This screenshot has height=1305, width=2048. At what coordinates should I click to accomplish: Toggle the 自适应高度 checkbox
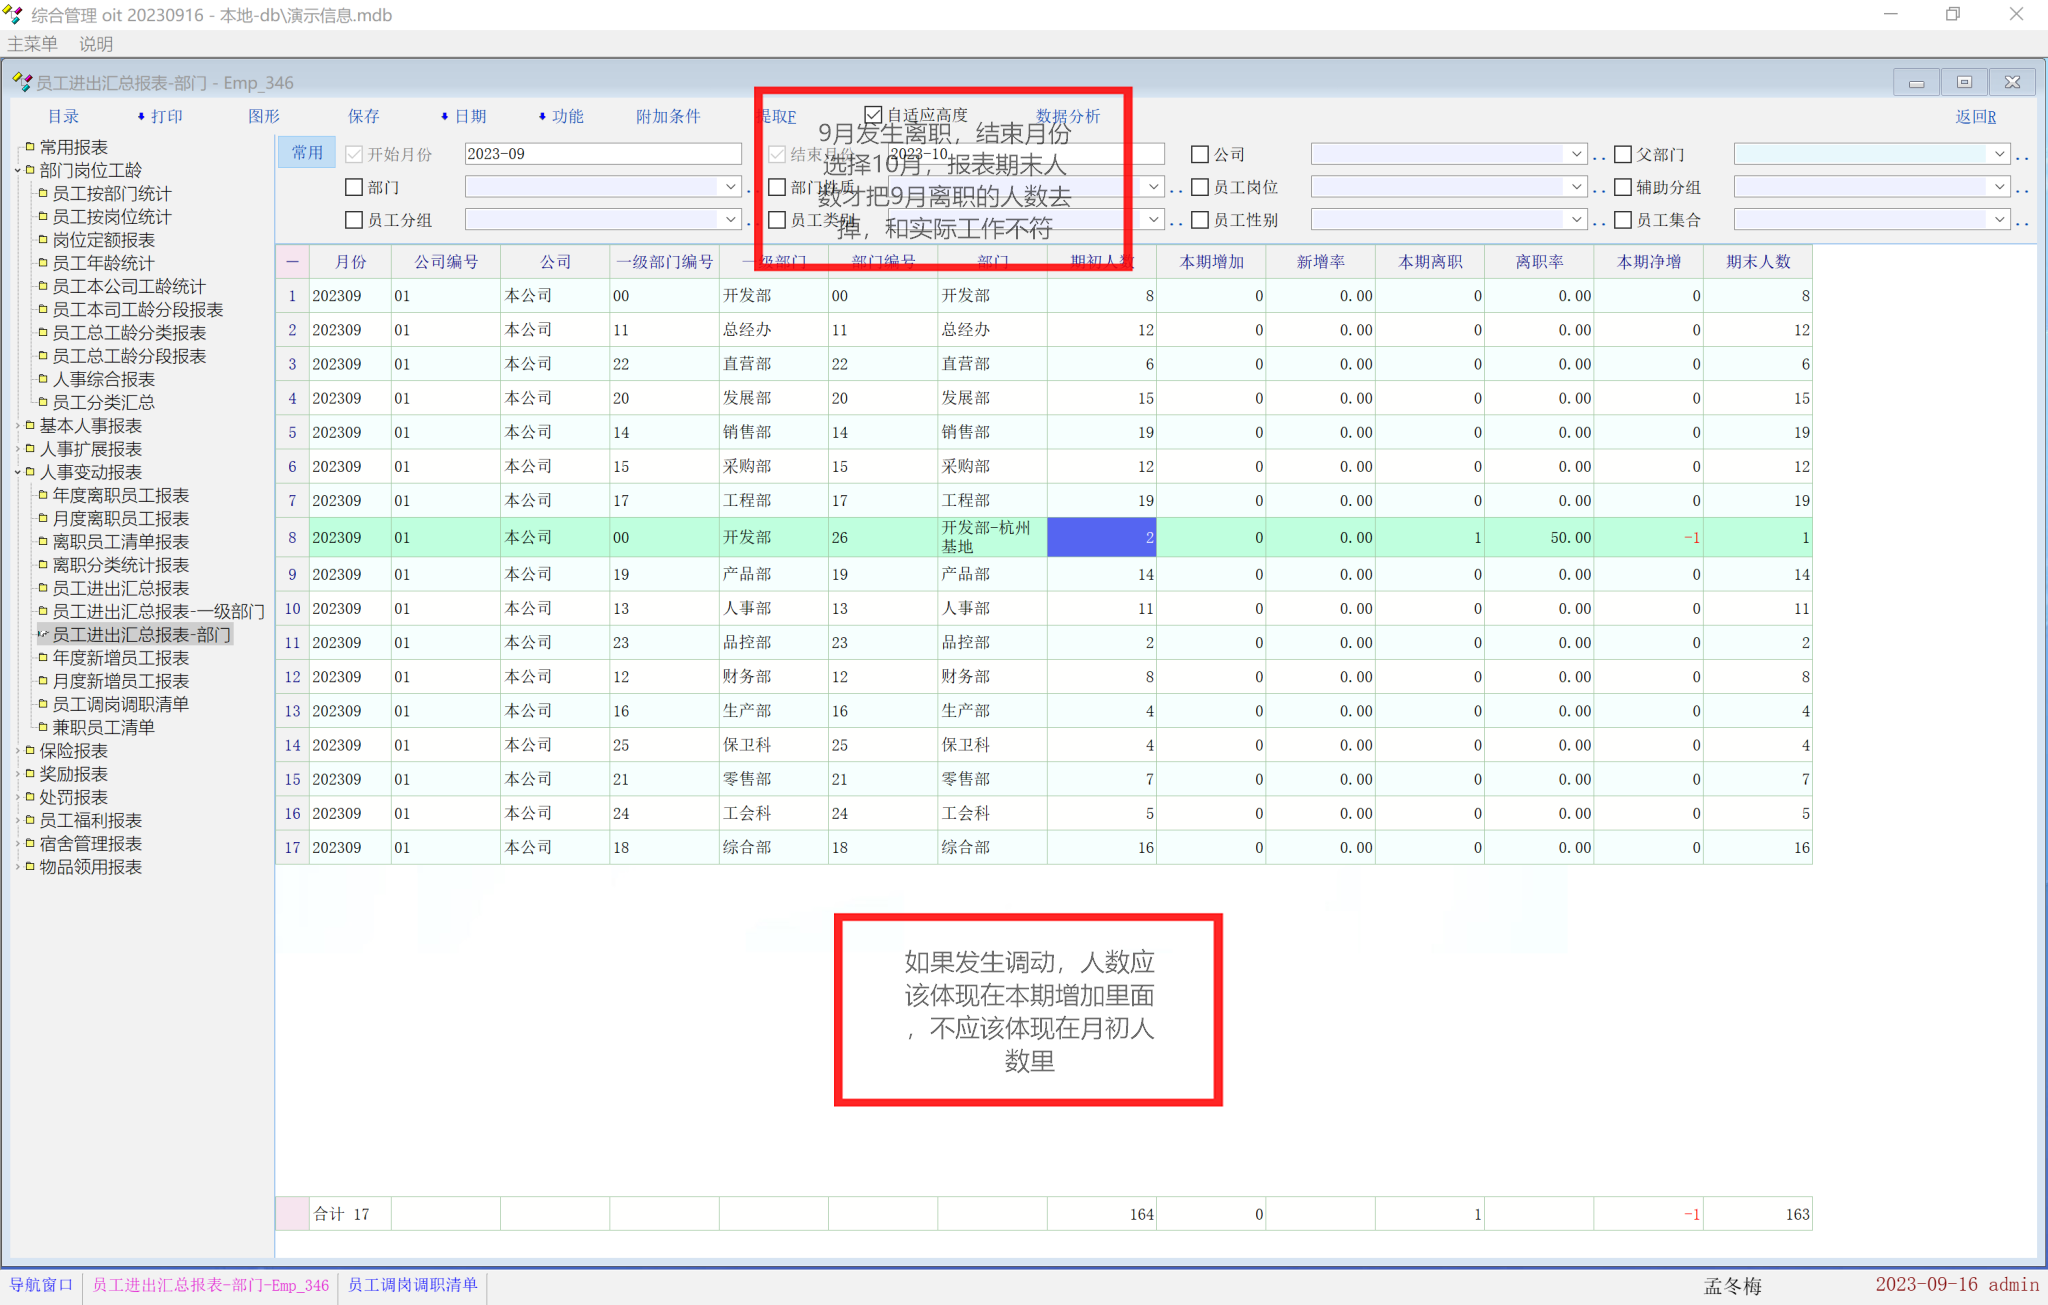(x=873, y=115)
